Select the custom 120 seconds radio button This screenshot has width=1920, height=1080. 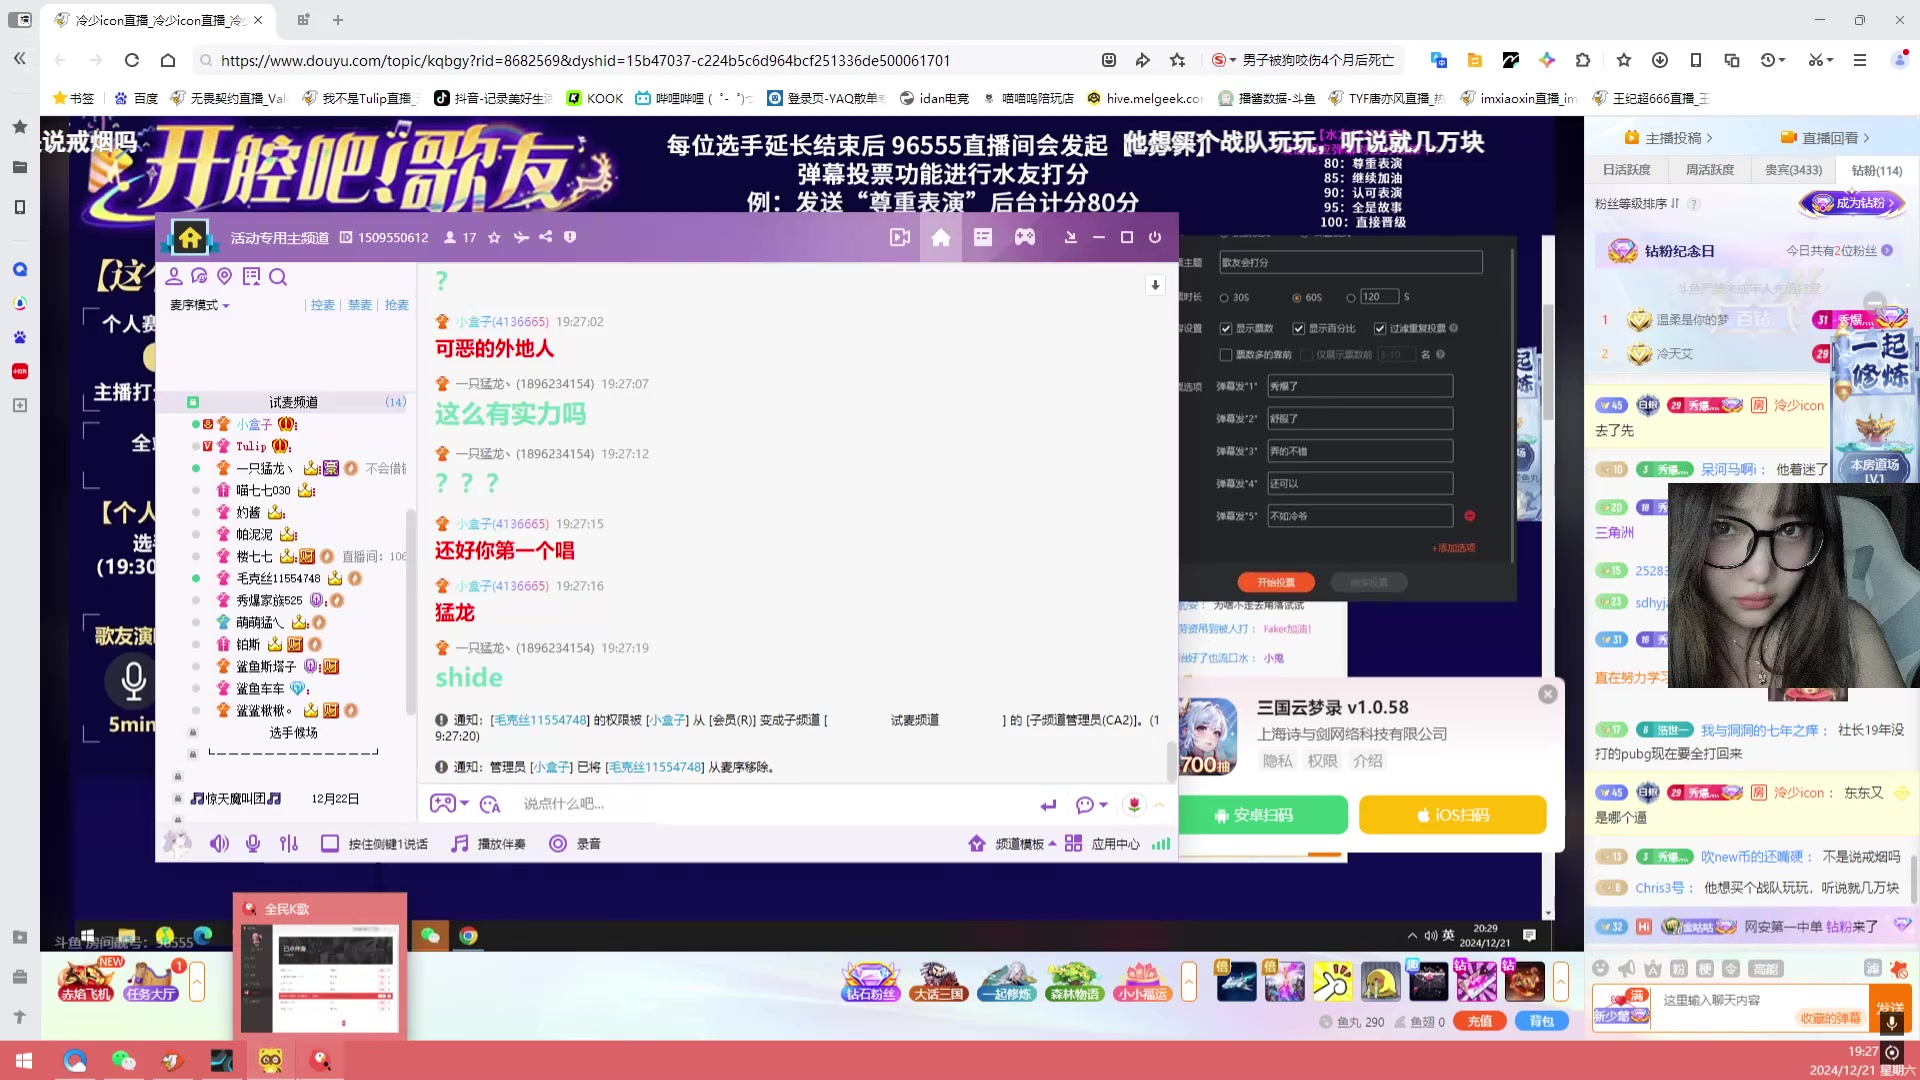point(1351,298)
